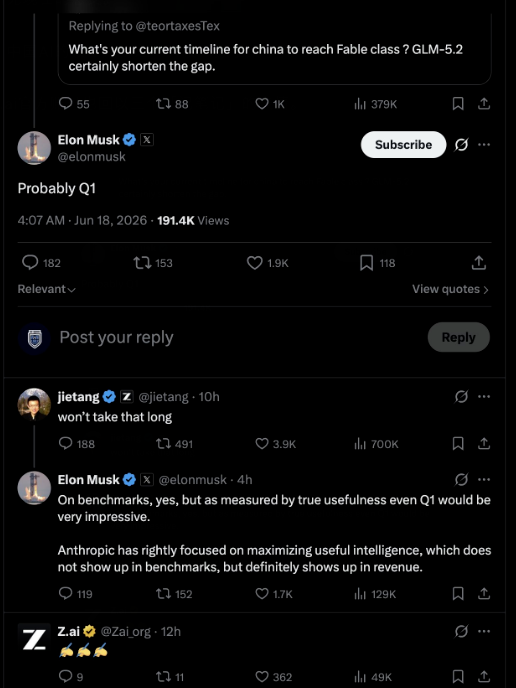Open View quotes
The image size is (516, 688).
coord(450,289)
